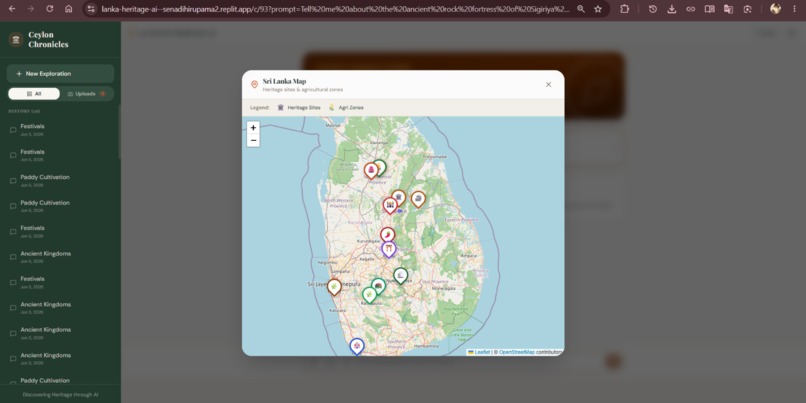This screenshot has width=806, height=403.
Task: Click the URL address bar
Action: coord(335,9)
